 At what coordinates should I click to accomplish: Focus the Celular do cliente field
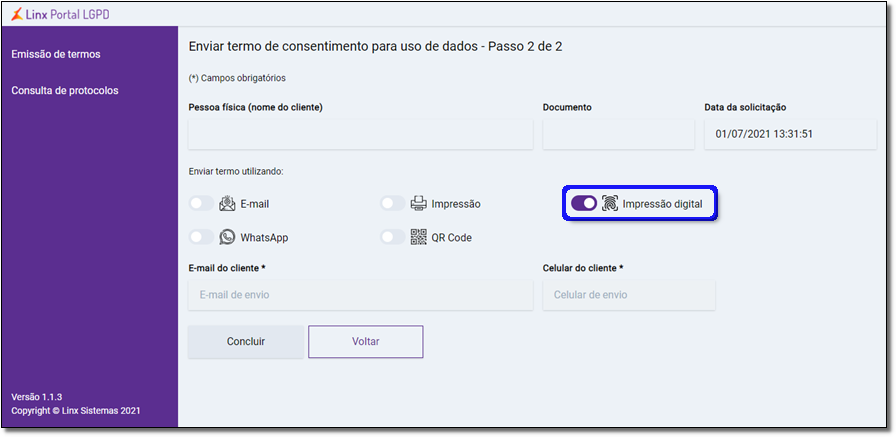pos(629,295)
